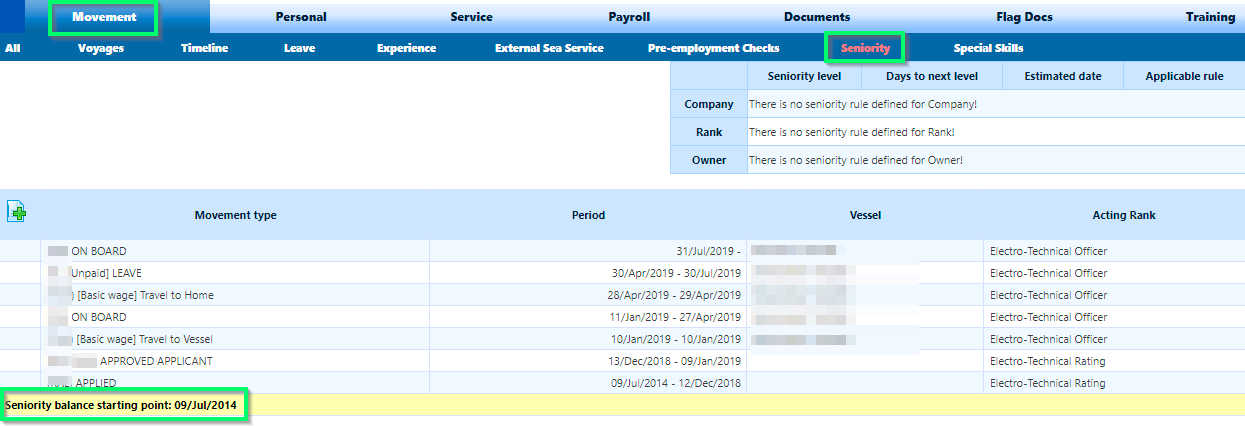Go to the Flag Docs tab

pyautogui.click(x=1024, y=17)
